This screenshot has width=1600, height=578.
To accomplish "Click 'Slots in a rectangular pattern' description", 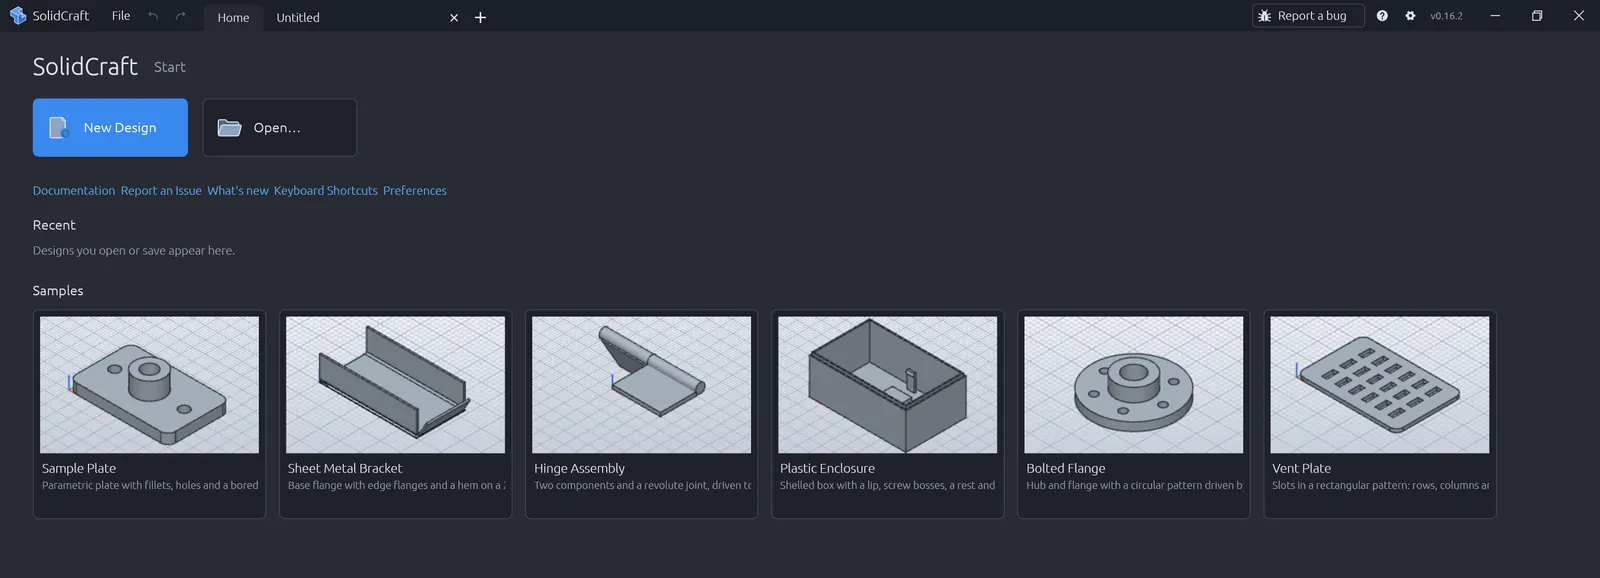I will click(x=1380, y=486).
